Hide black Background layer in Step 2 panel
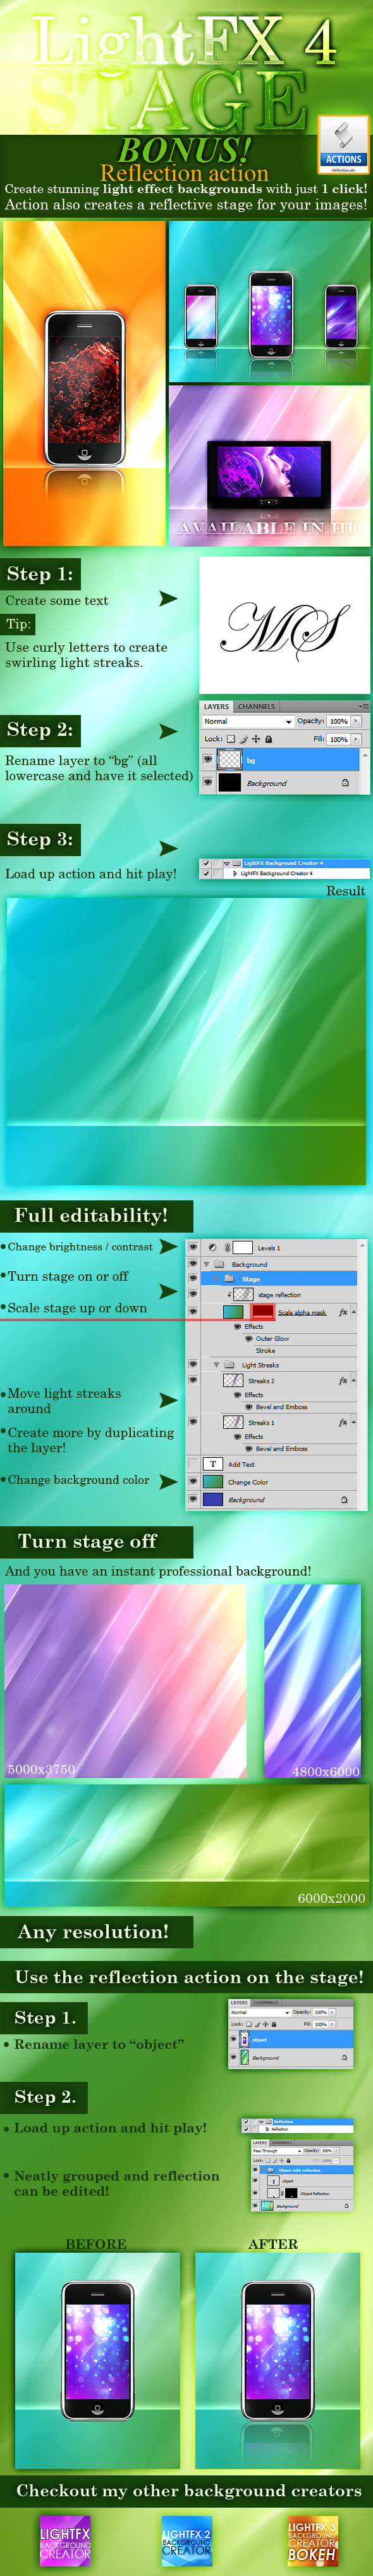The image size is (373, 2576). click(x=208, y=783)
